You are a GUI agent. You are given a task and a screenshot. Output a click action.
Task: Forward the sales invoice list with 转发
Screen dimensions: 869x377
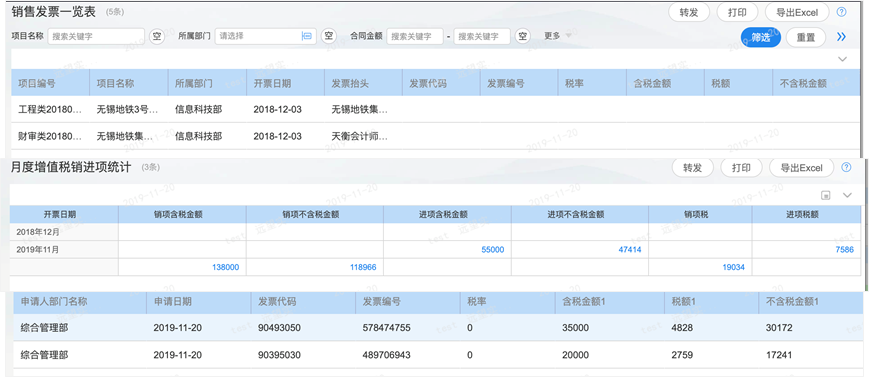click(x=689, y=12)
